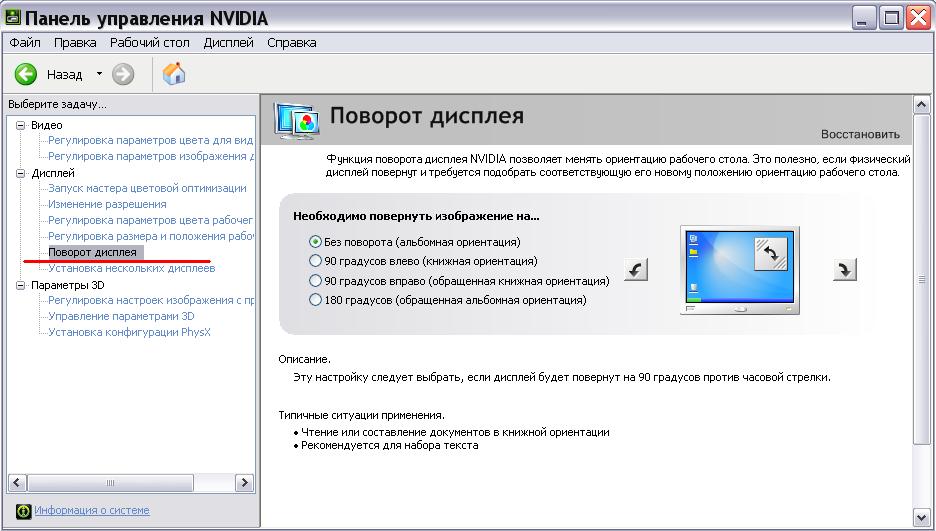Click Типичные ситуации применения. text
Viewport: 936px width, 531px height.
[362, 415]
